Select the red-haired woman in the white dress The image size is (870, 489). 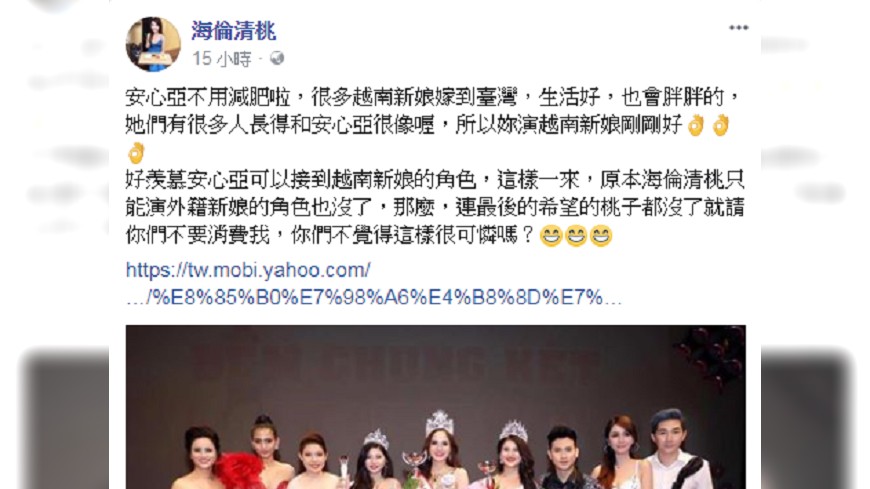pos(622,453)
